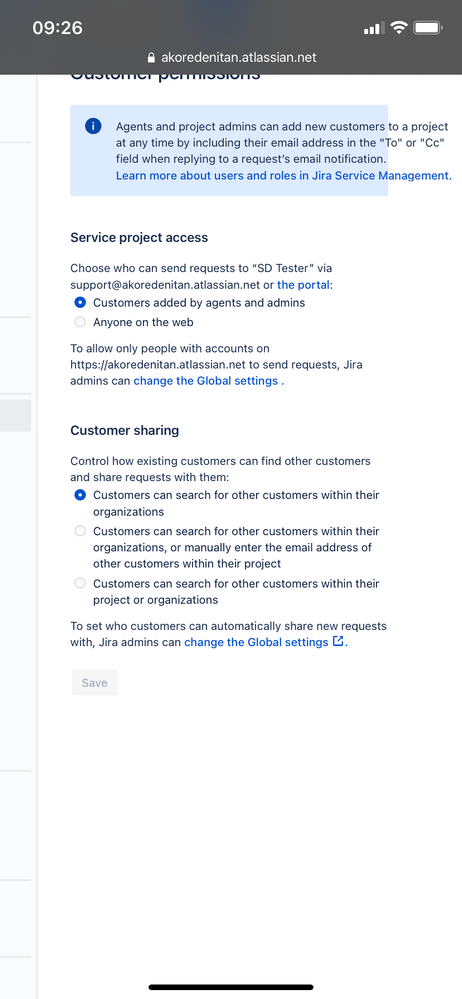Click change the Global settings under Customer sharing

(x=256, y=642)
